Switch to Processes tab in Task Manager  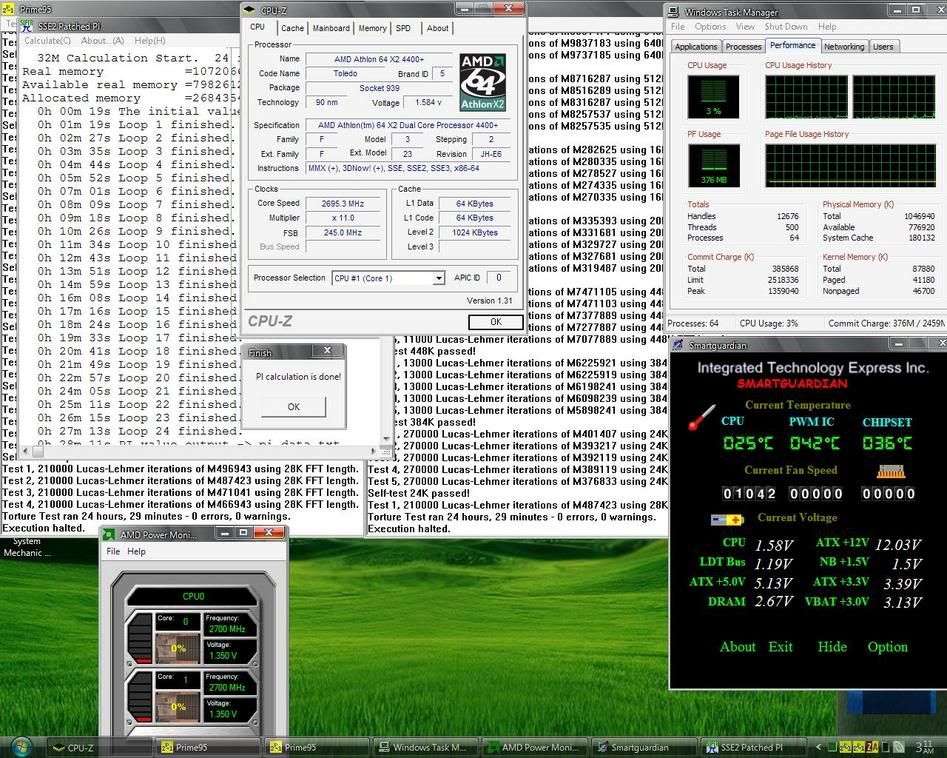(x=743, y=47)
